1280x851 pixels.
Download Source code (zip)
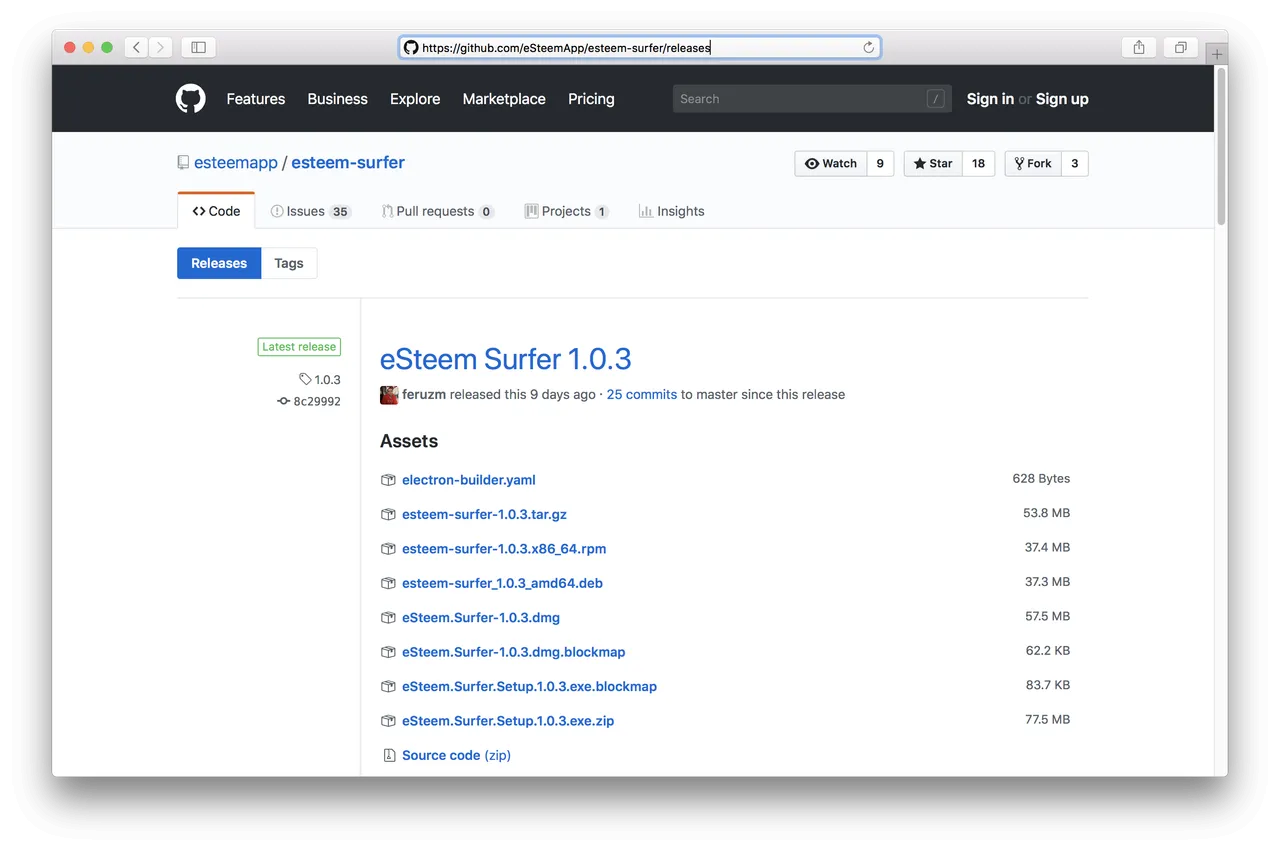[x=456, y=755]
